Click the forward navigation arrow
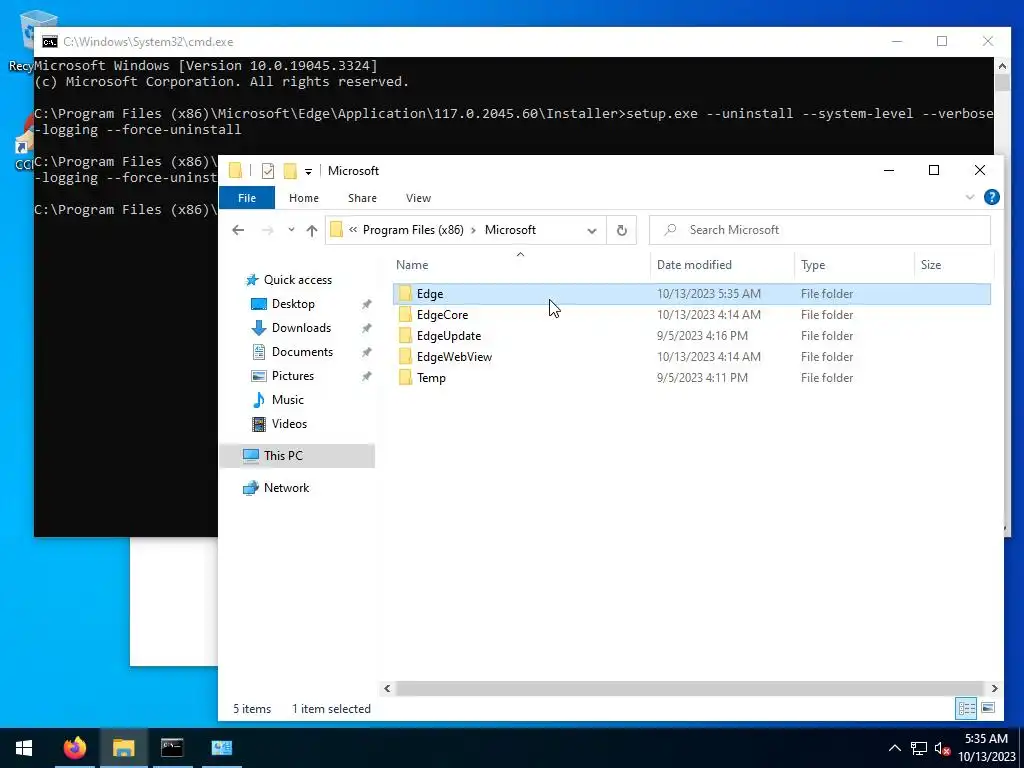 267,230
